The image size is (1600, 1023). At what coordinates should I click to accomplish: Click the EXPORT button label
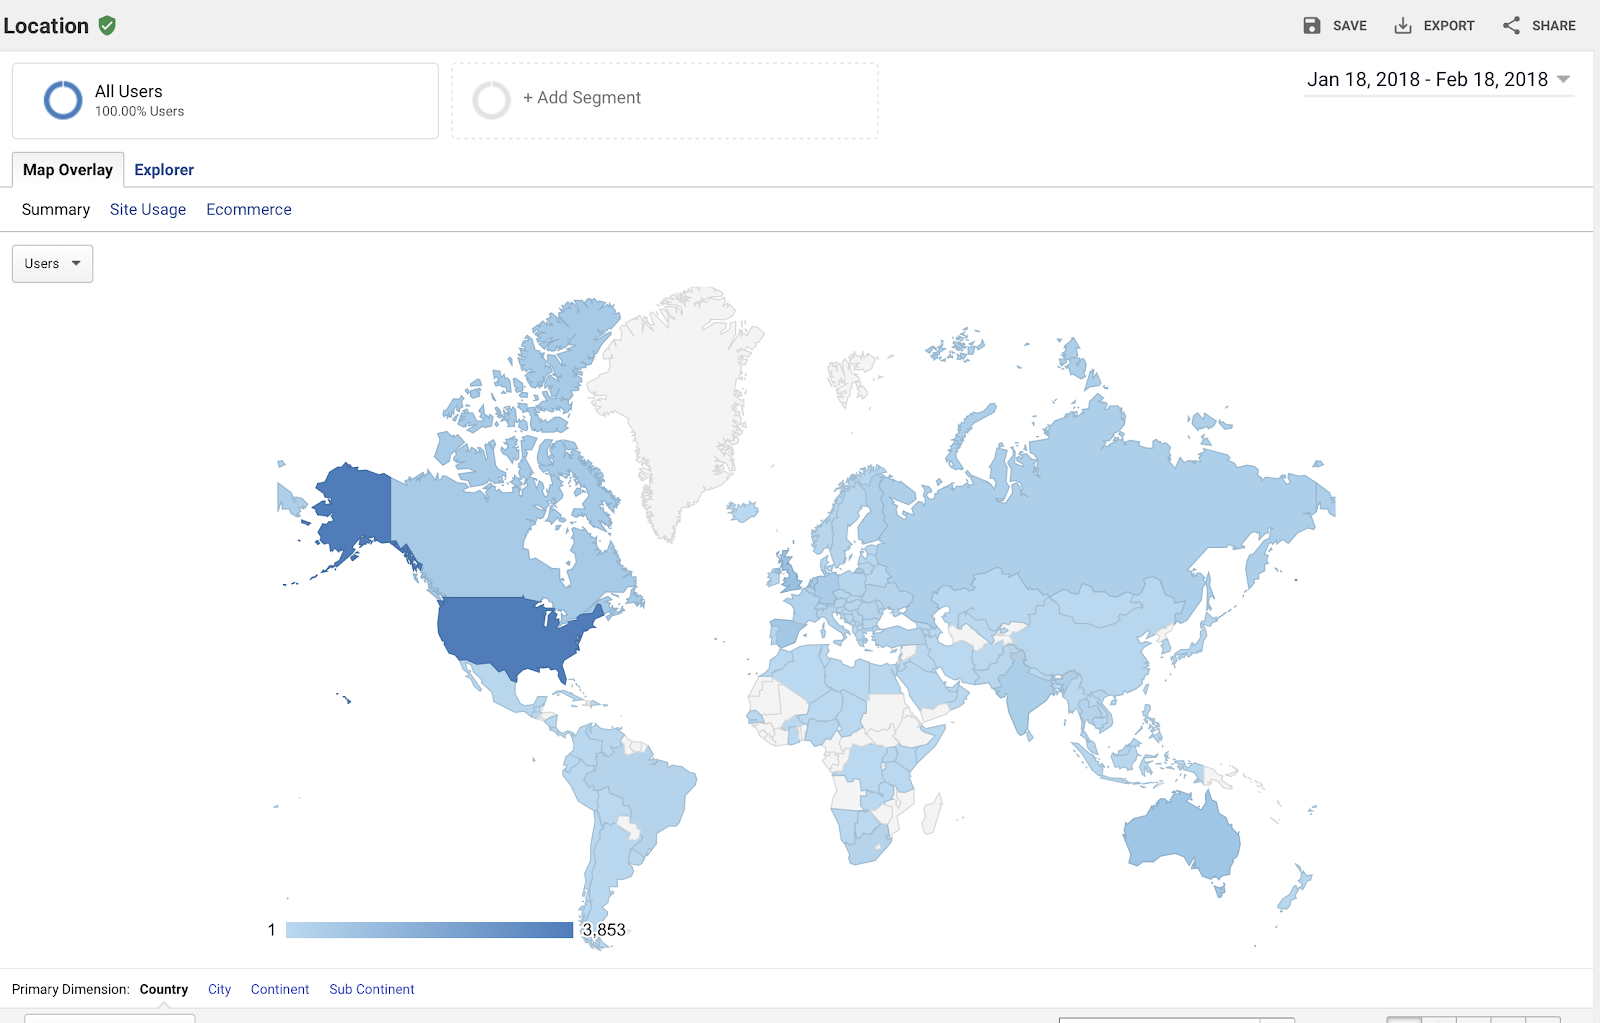[1449, 26]
